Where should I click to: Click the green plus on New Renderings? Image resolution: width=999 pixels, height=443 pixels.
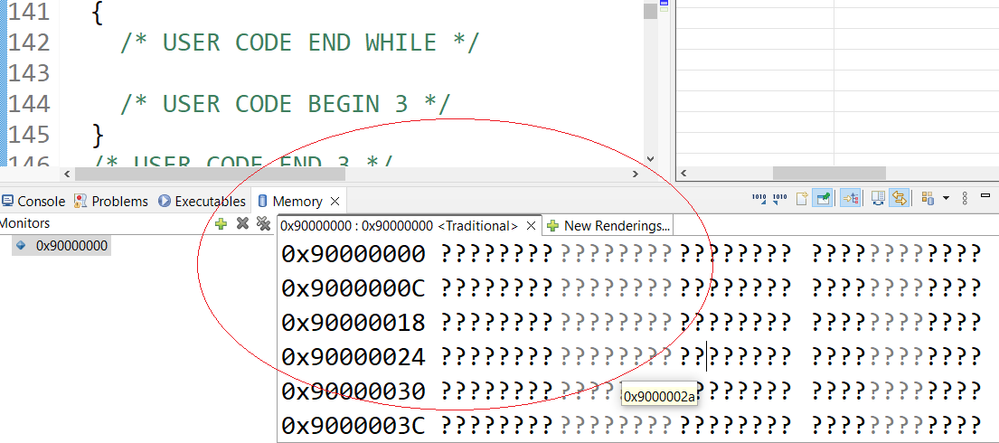point(553,226)
